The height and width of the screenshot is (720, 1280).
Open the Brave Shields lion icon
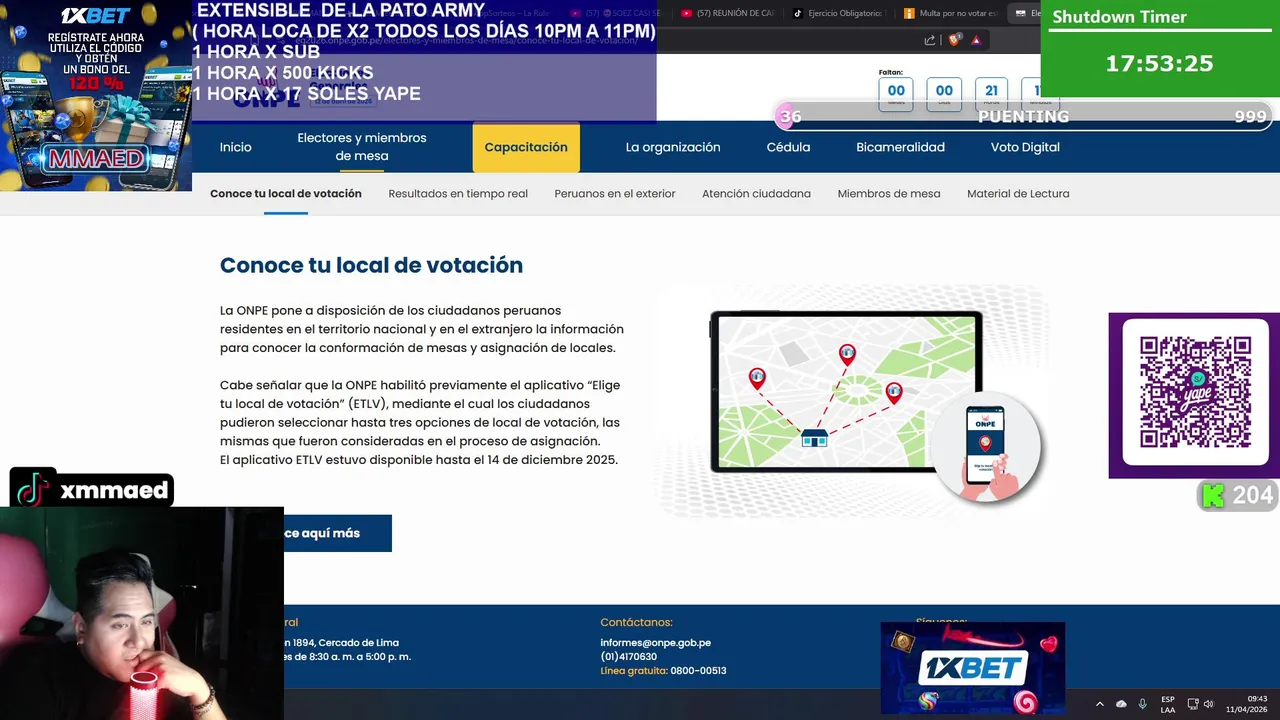coord(954,40)
